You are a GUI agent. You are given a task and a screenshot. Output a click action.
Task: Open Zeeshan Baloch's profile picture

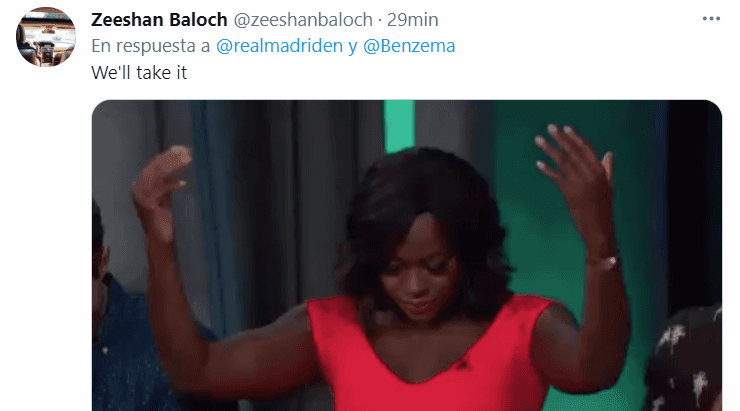tap(46, 37)
